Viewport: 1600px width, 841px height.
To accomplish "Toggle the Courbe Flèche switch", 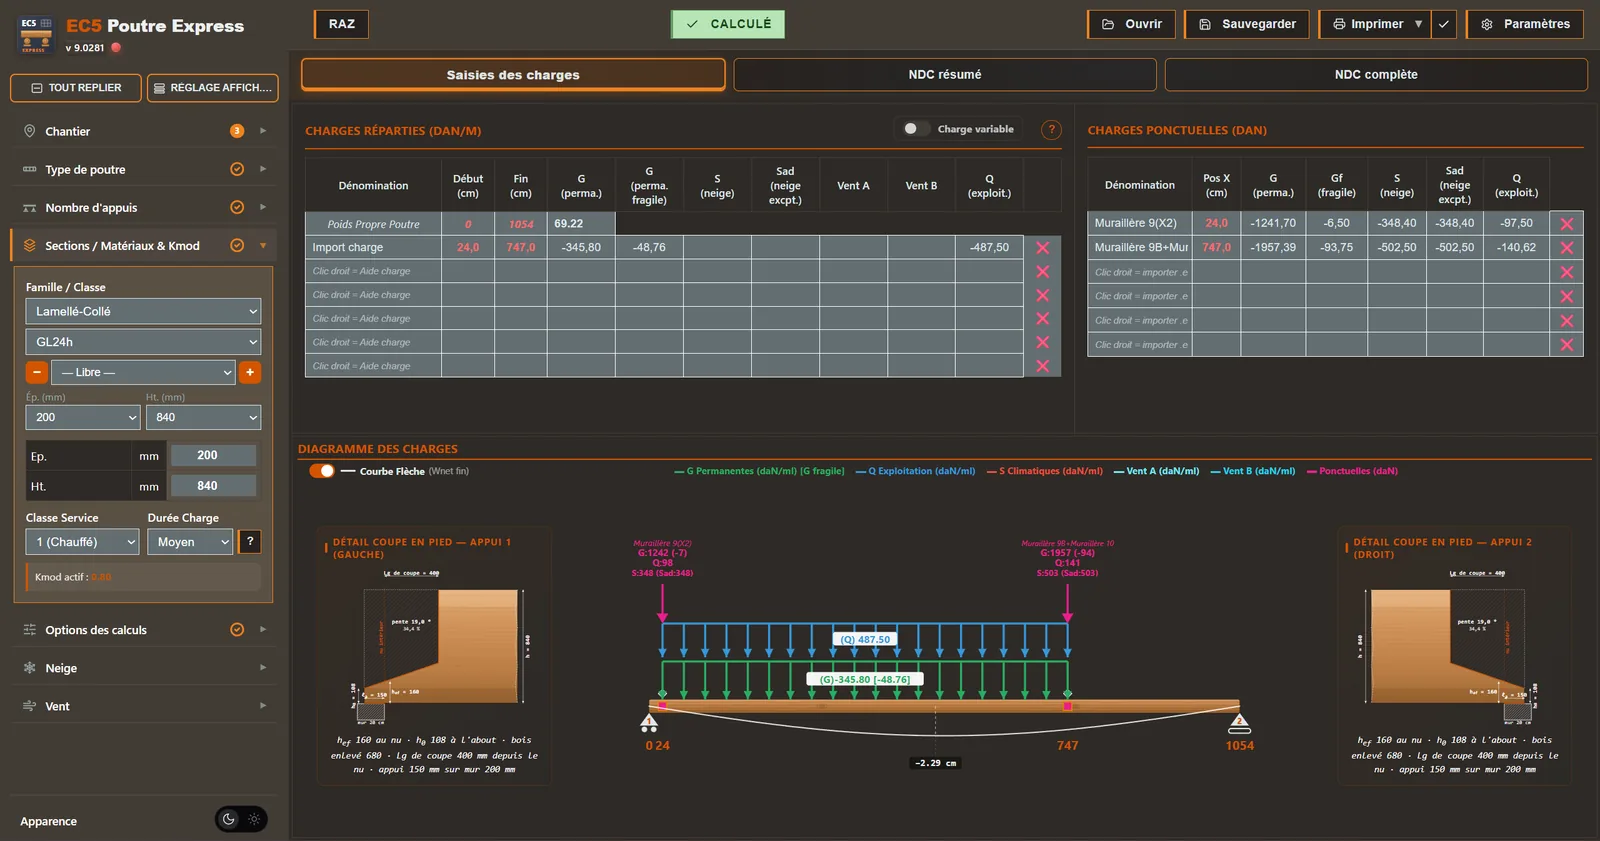I will pyautogui.click(x=322, y=471).
